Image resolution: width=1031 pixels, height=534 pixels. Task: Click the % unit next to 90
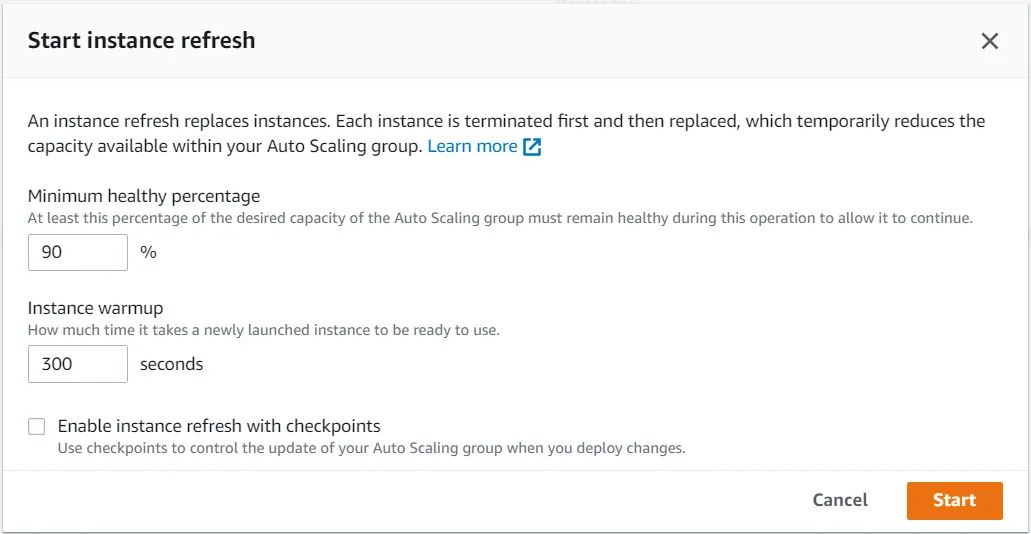coord(148,253)
